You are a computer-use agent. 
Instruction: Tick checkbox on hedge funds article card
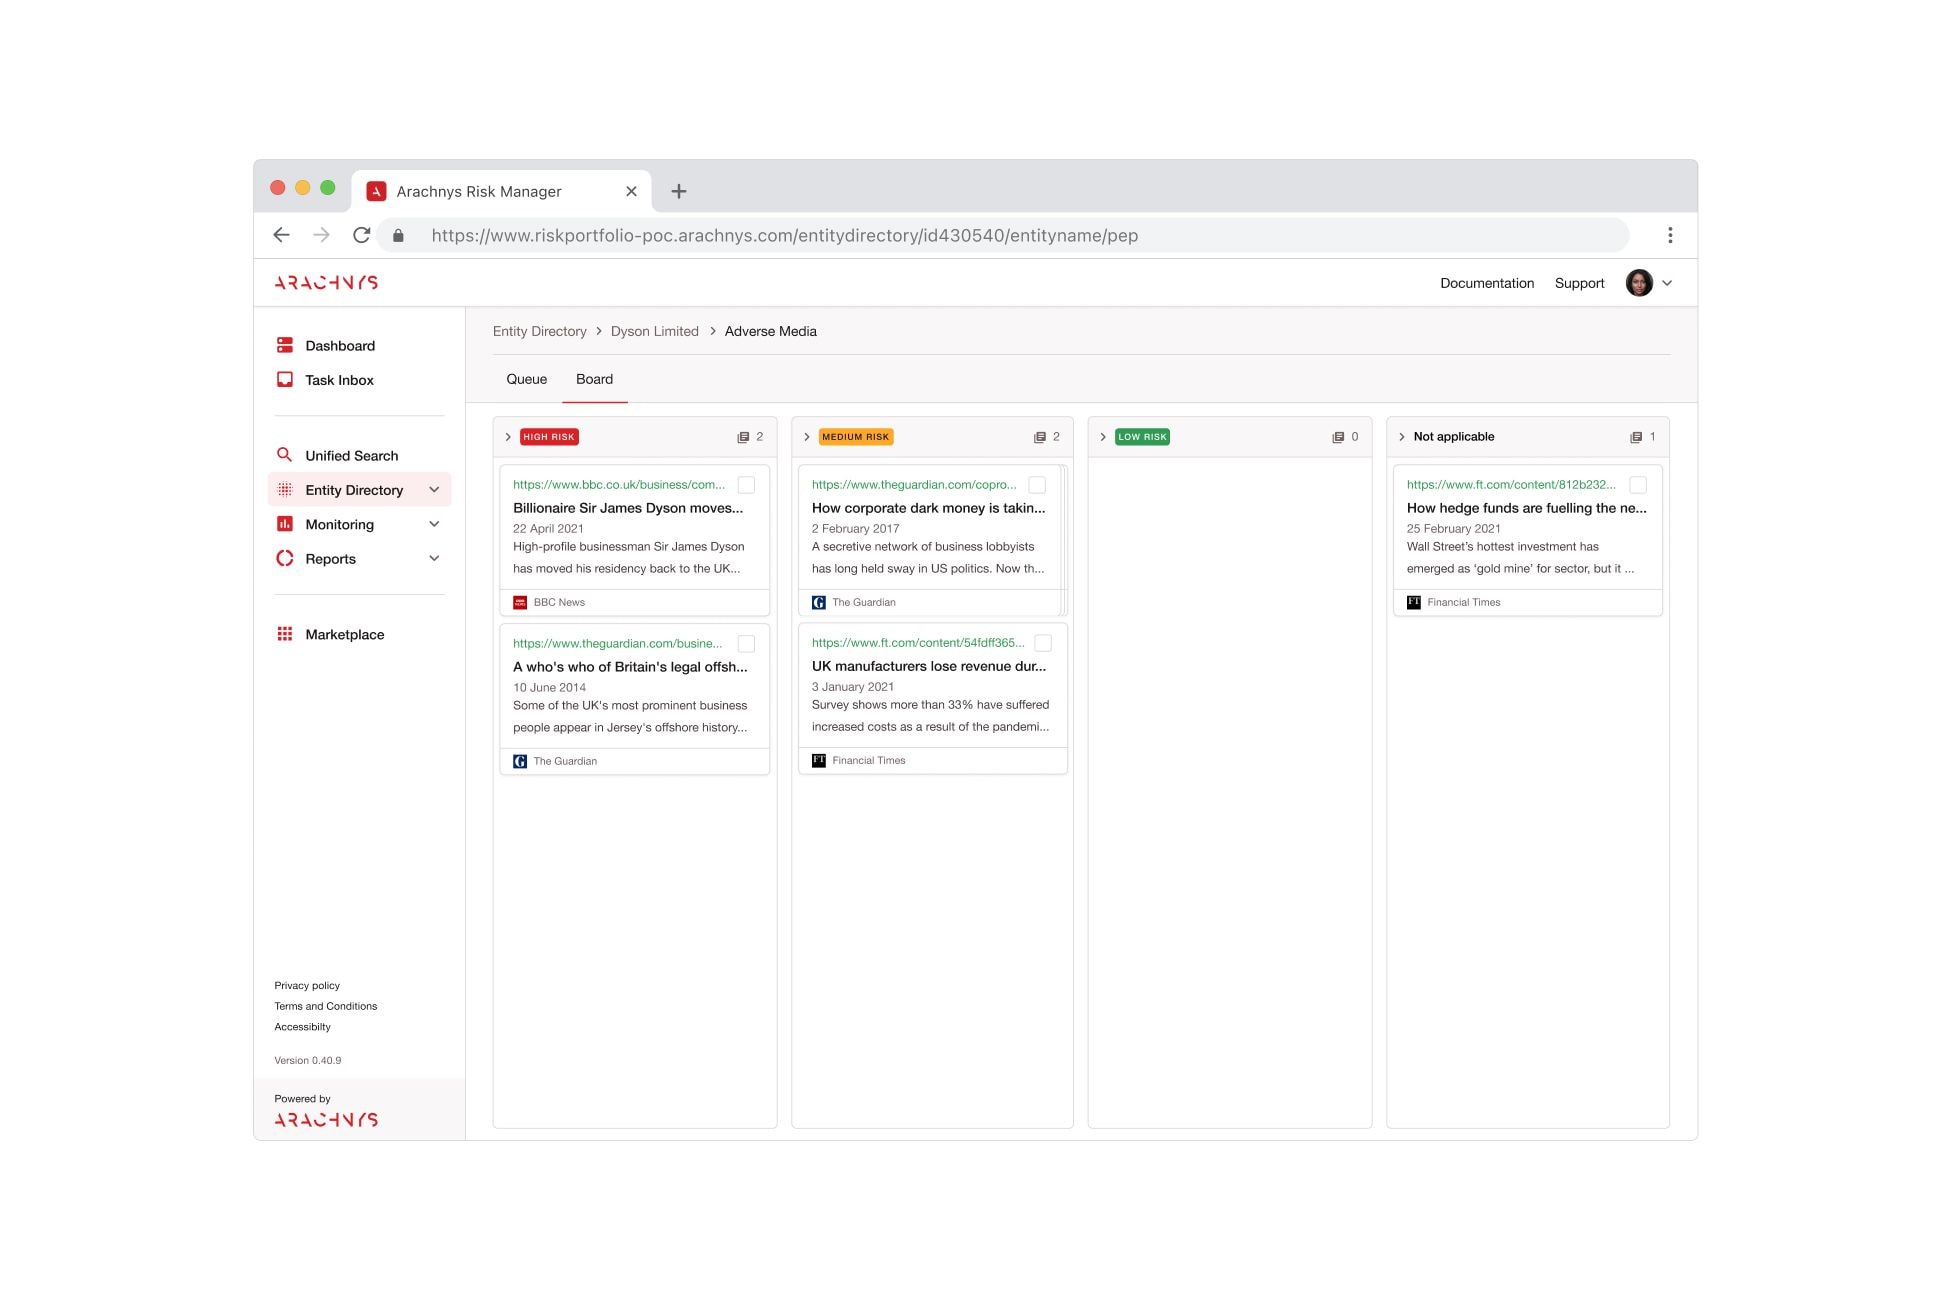coord(1638,485)
